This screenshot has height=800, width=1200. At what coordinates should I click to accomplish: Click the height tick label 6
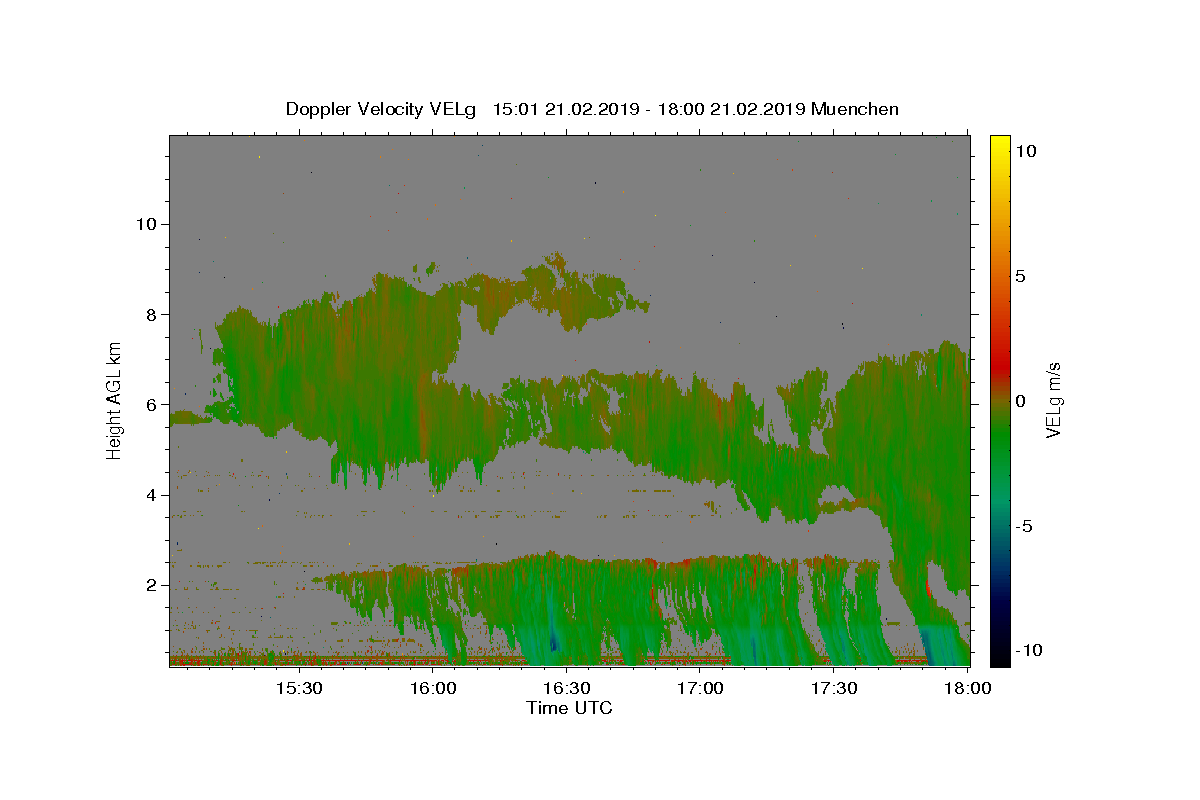click(x=151, y=405)
